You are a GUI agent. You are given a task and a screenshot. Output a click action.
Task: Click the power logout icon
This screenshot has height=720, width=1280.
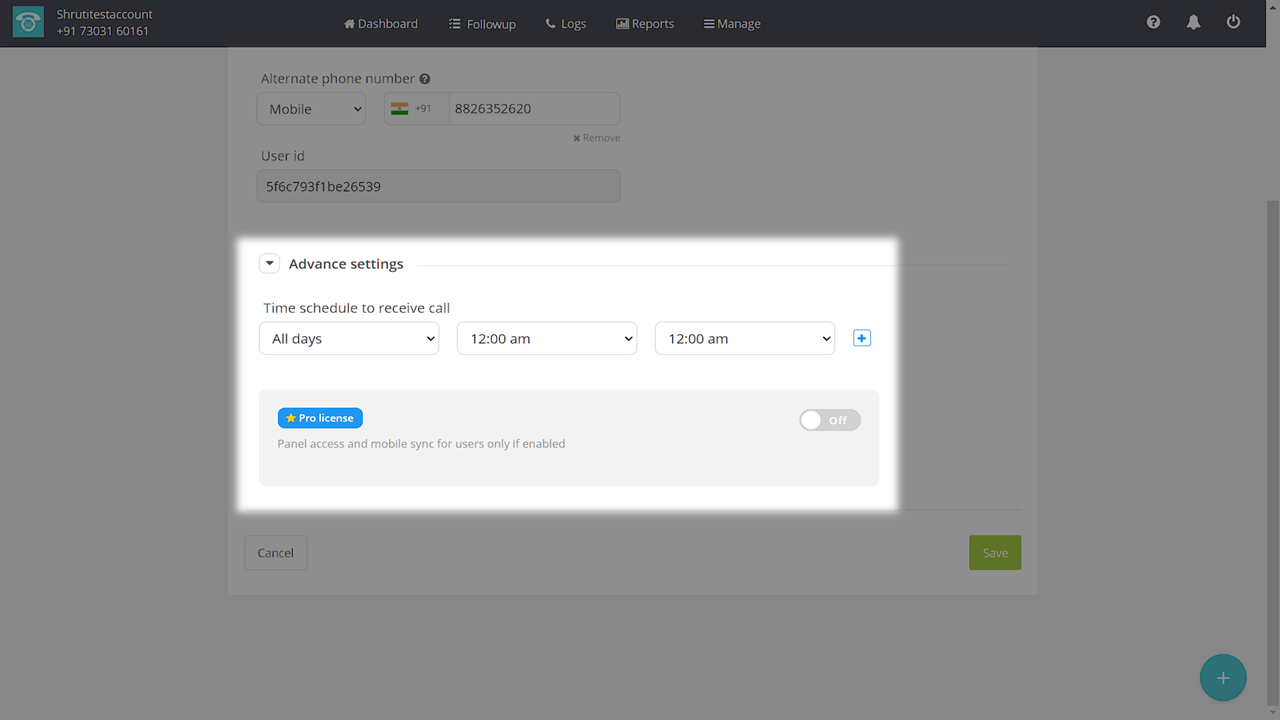(x=1233, y=22)
